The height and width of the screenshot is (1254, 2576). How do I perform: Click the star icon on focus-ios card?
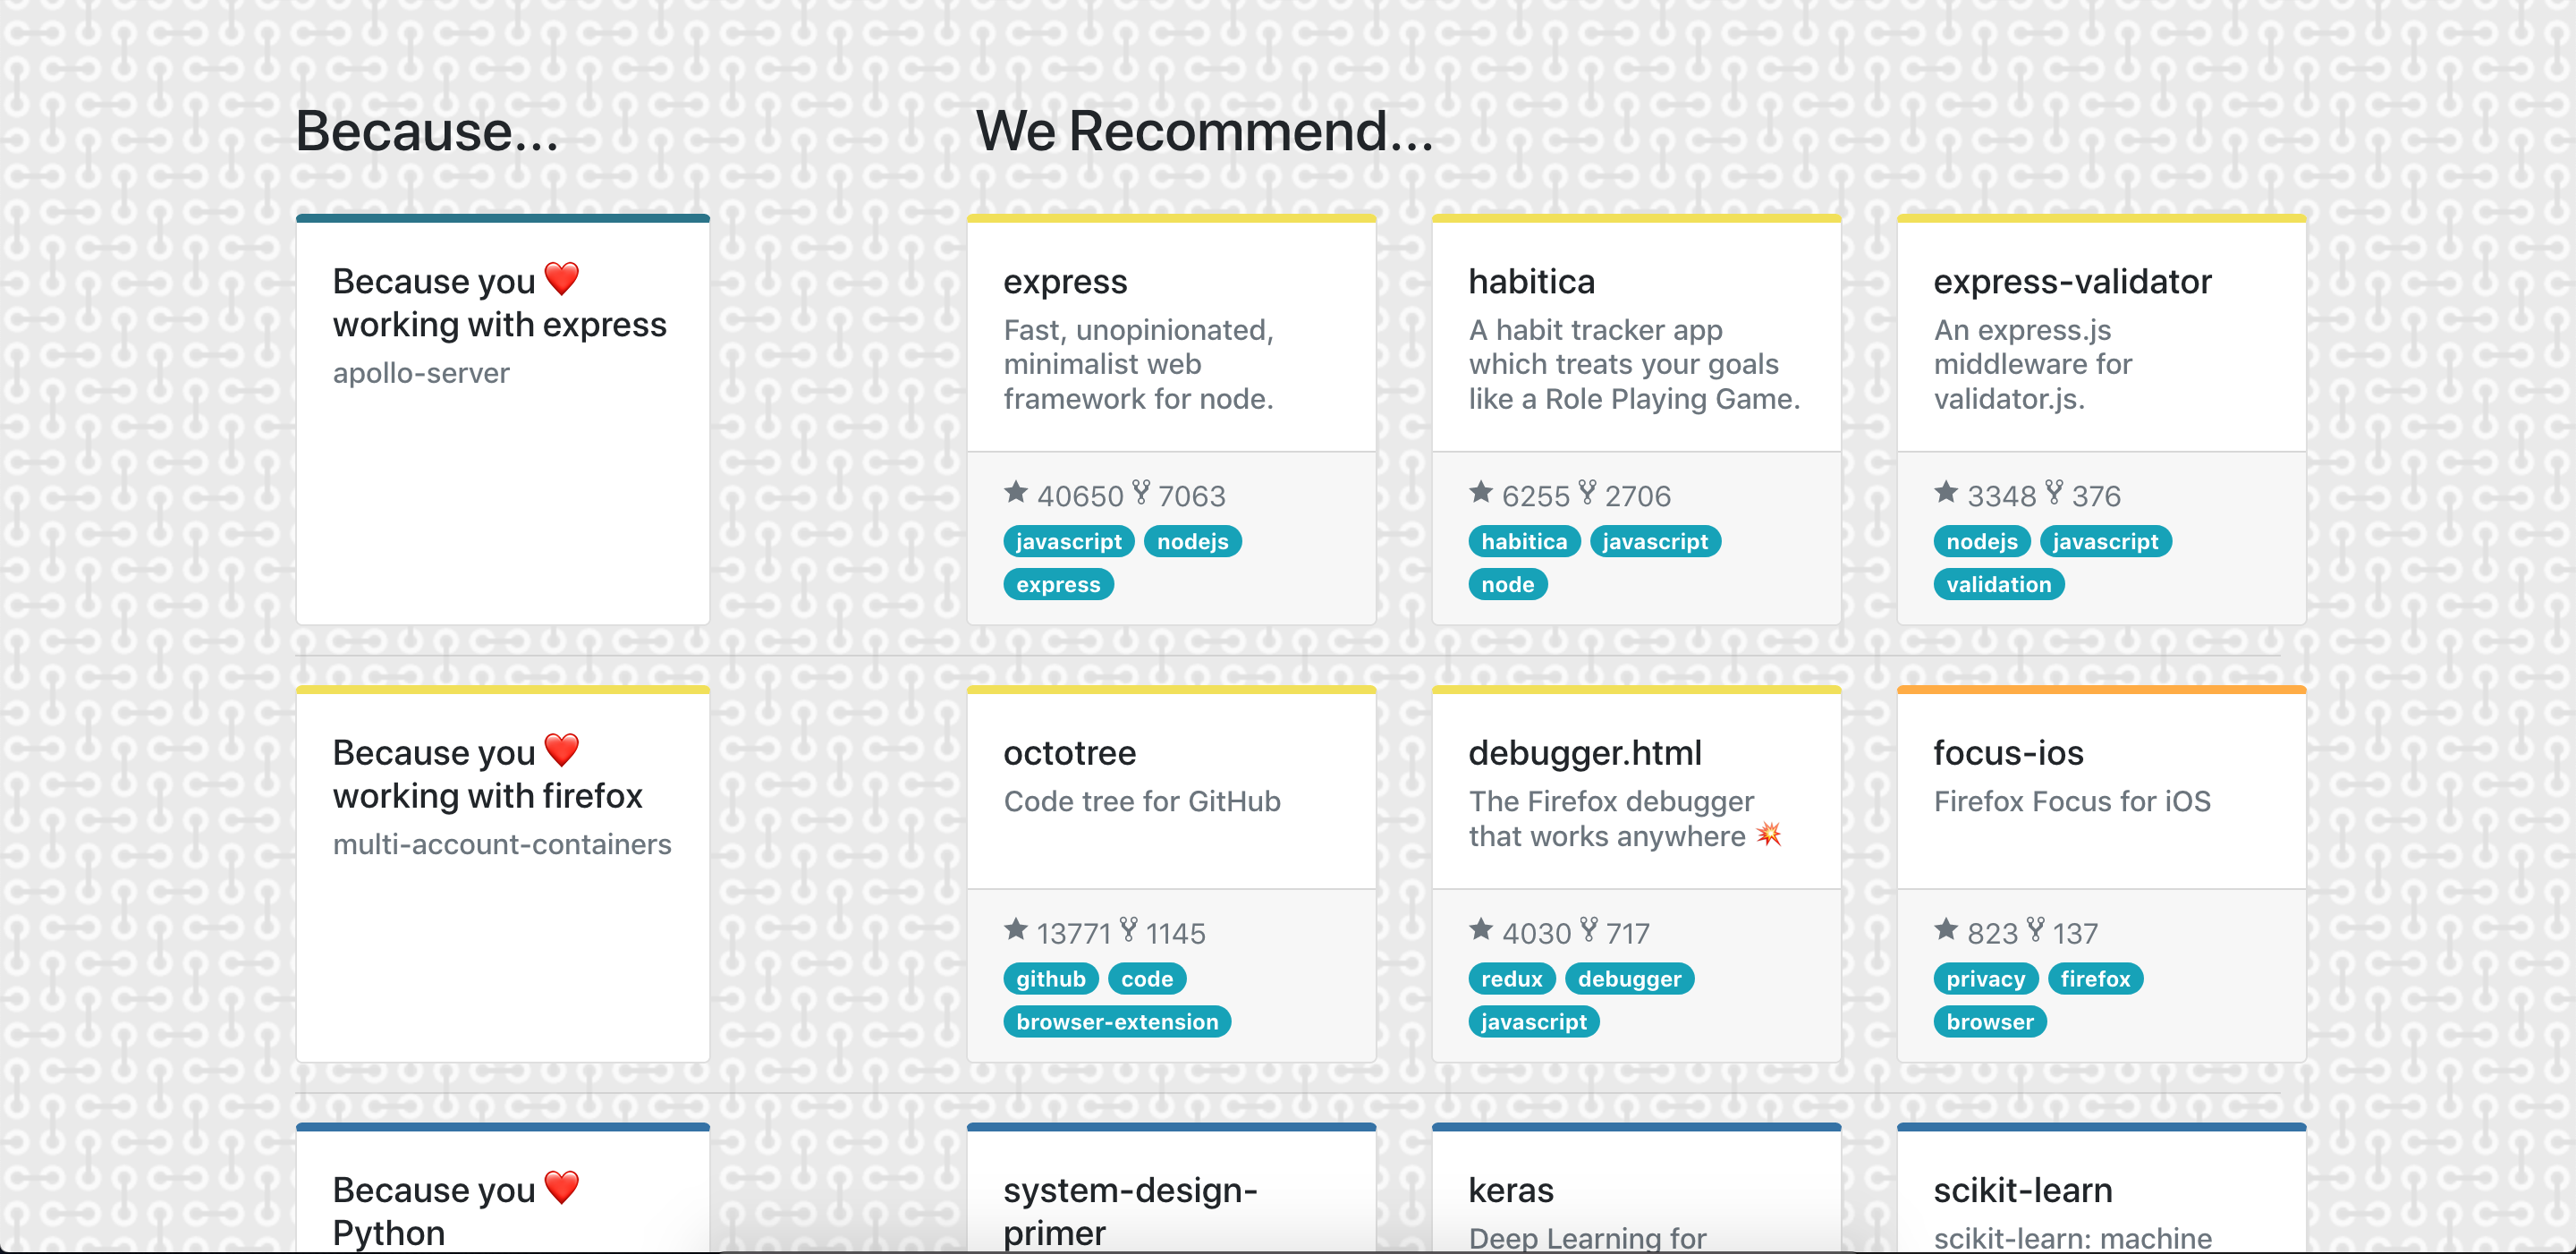click(x=1946, y=930)
